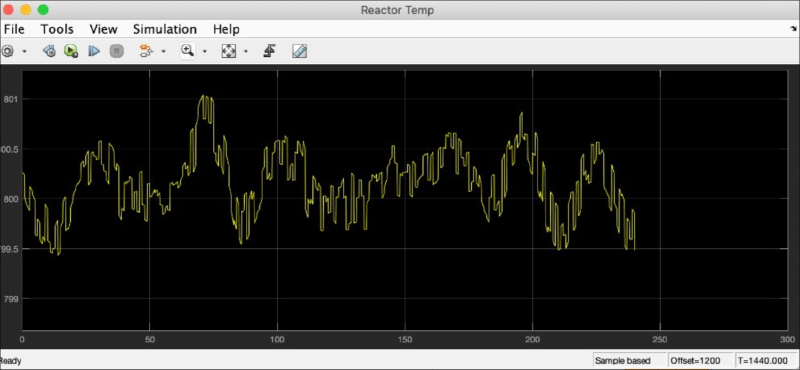The width and height of the screenshot is (800, 370).
Task: Click the Scale Axes Limits icon
Action: tap(229, 51)
